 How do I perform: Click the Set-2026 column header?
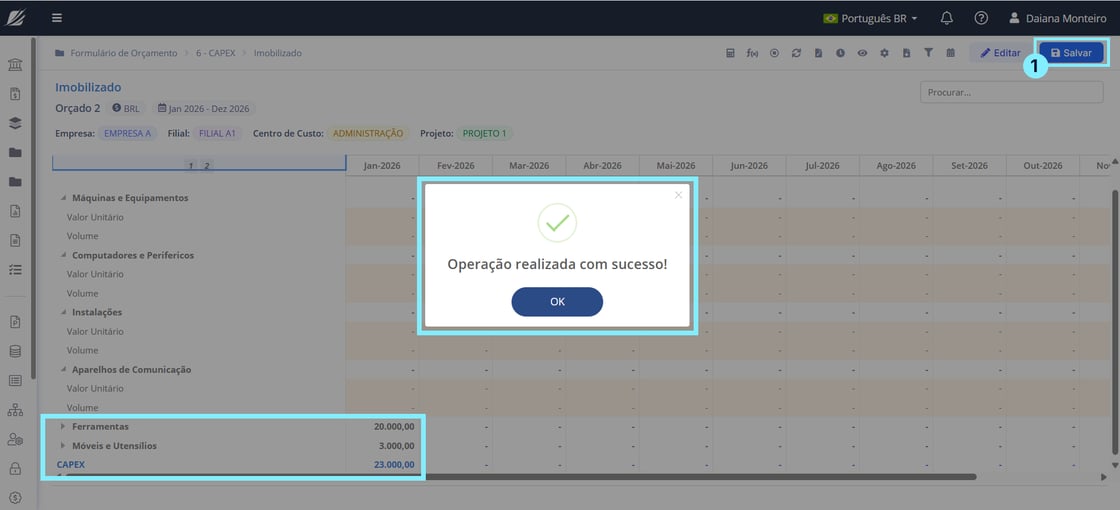[x=969, y=165]
